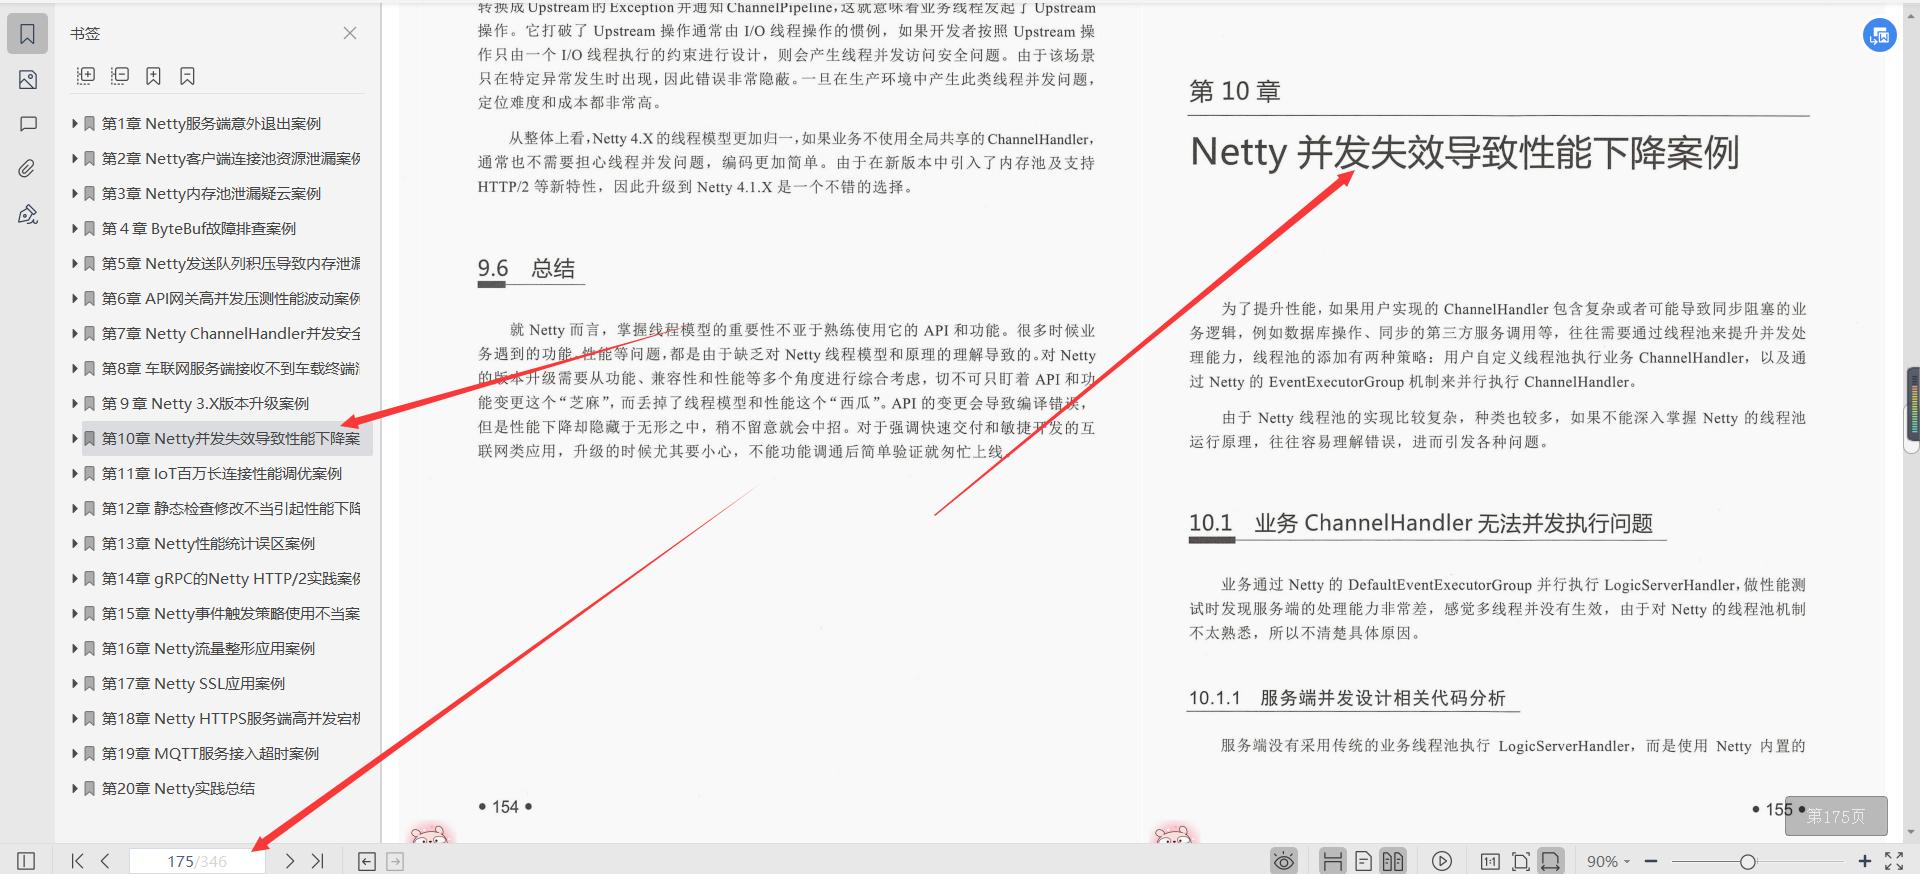Open bookmark 第13章 Netty性能统计误区案例
Viewport: 1920px width, 874px height.
tap(208, 544)
